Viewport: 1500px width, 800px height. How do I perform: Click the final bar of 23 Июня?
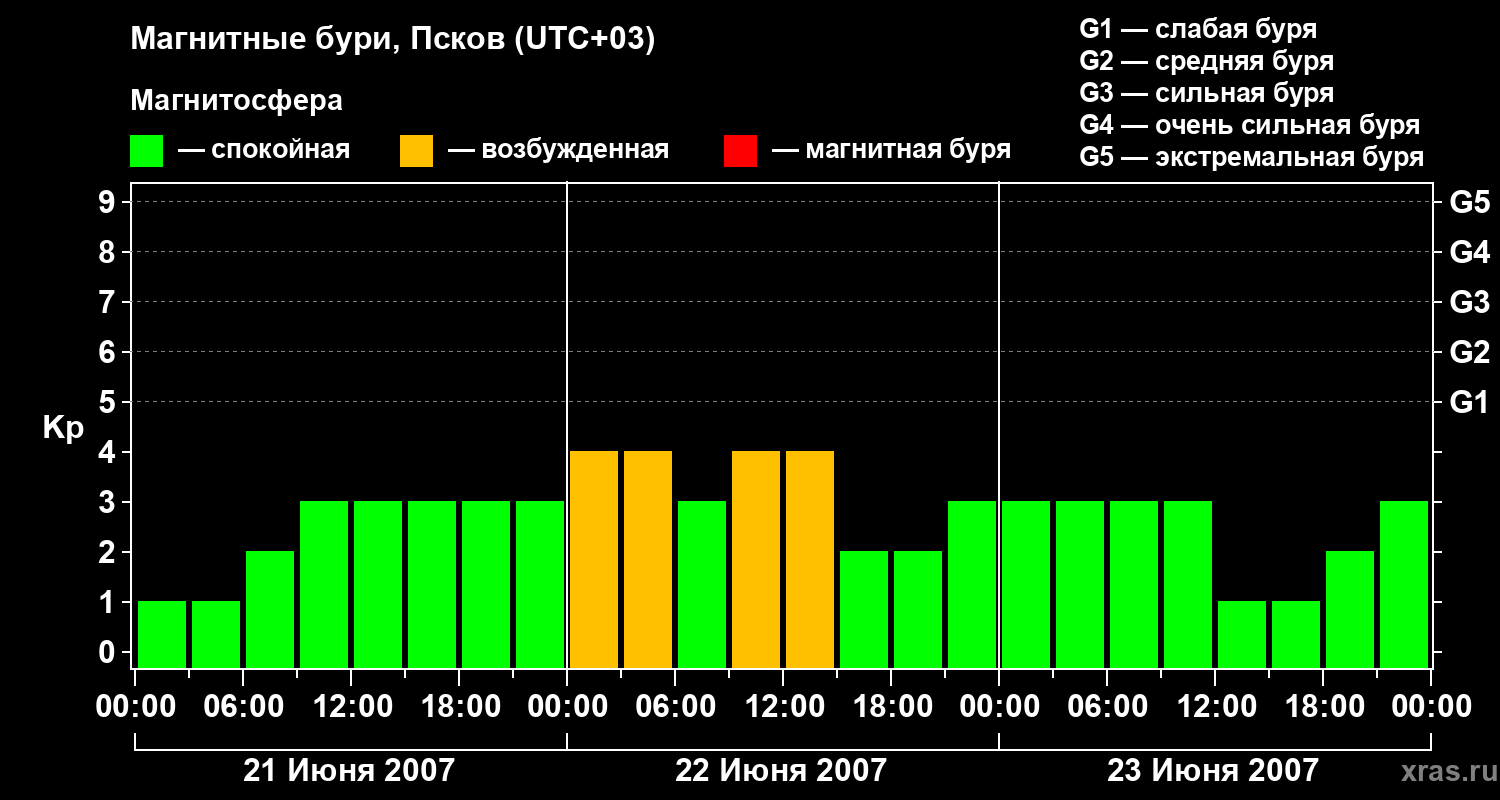coord(1404,584)
